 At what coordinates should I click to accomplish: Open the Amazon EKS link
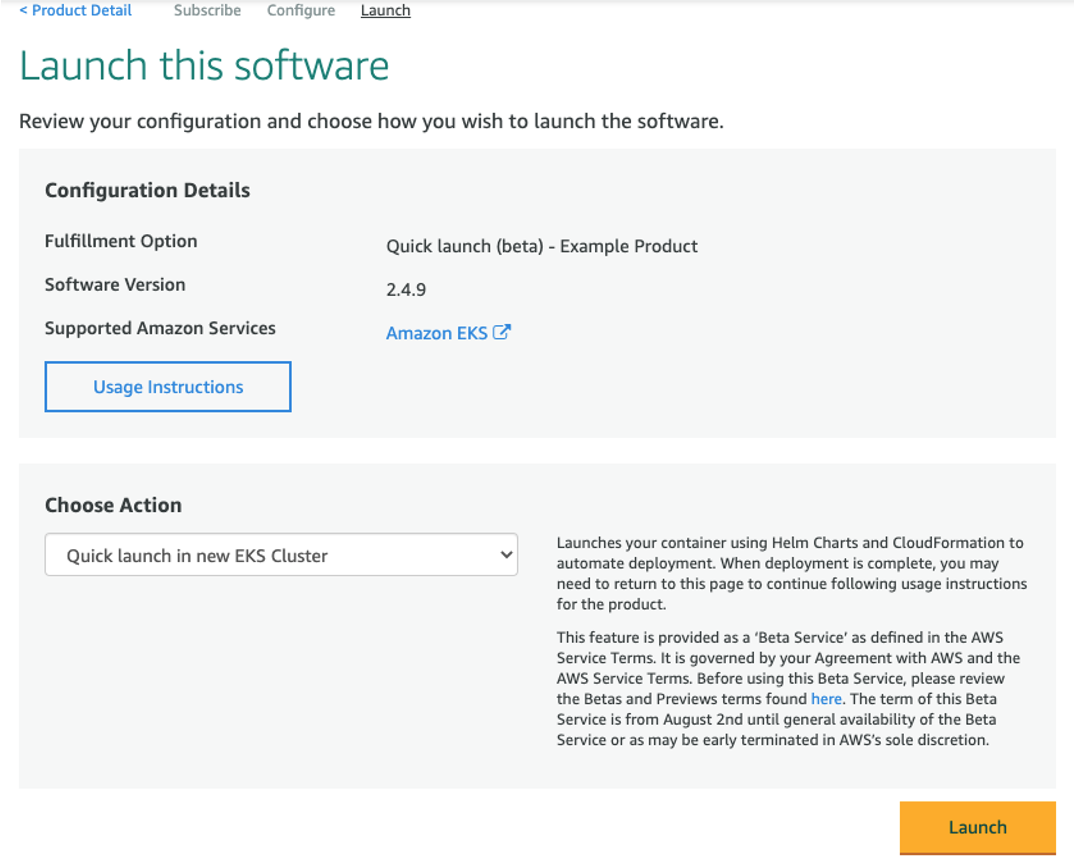pos(437,333)
